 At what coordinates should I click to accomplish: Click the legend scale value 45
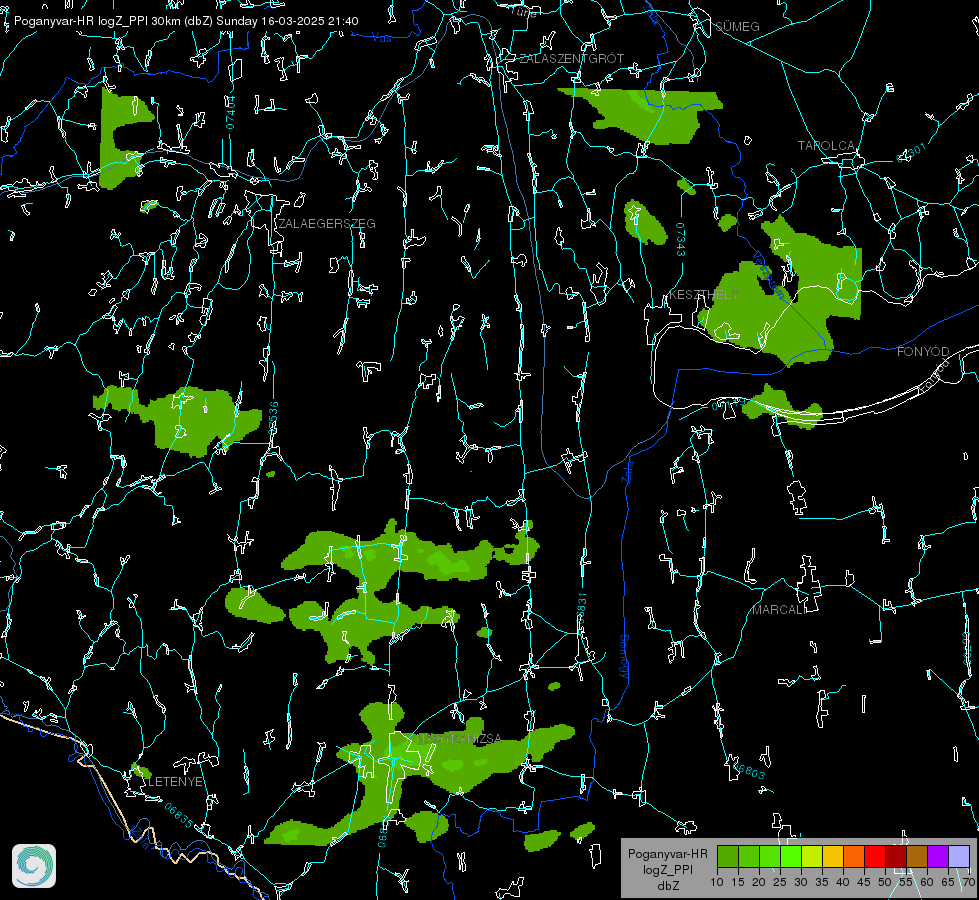click(863, 882)
